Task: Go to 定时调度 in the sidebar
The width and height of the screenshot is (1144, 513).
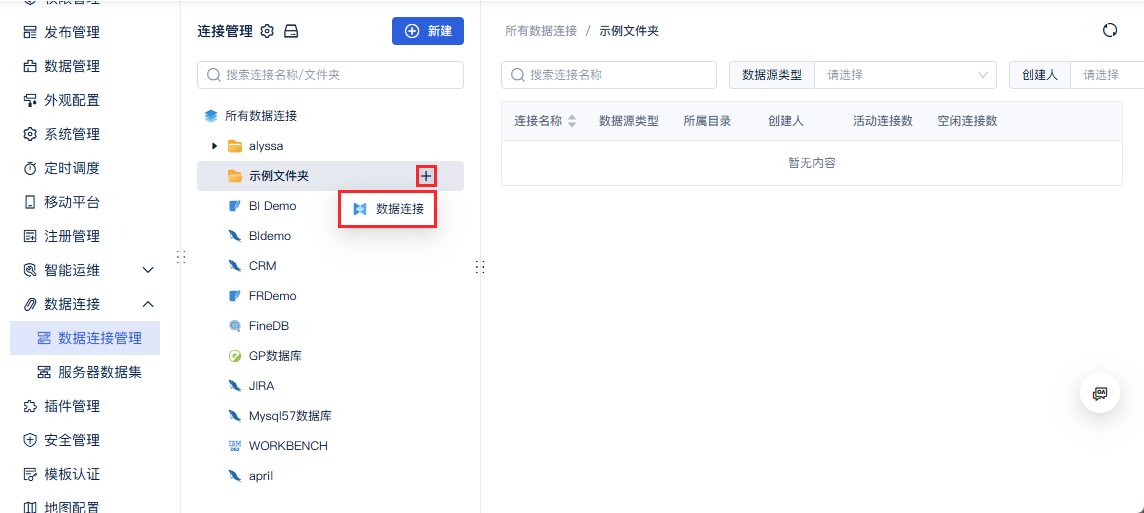Action: point(71,168)
